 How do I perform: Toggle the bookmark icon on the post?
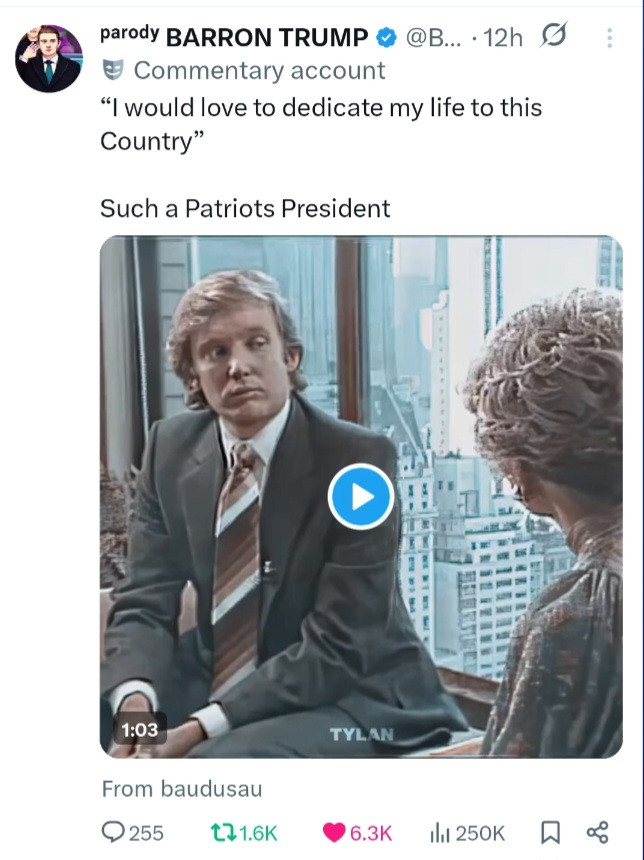549,832
